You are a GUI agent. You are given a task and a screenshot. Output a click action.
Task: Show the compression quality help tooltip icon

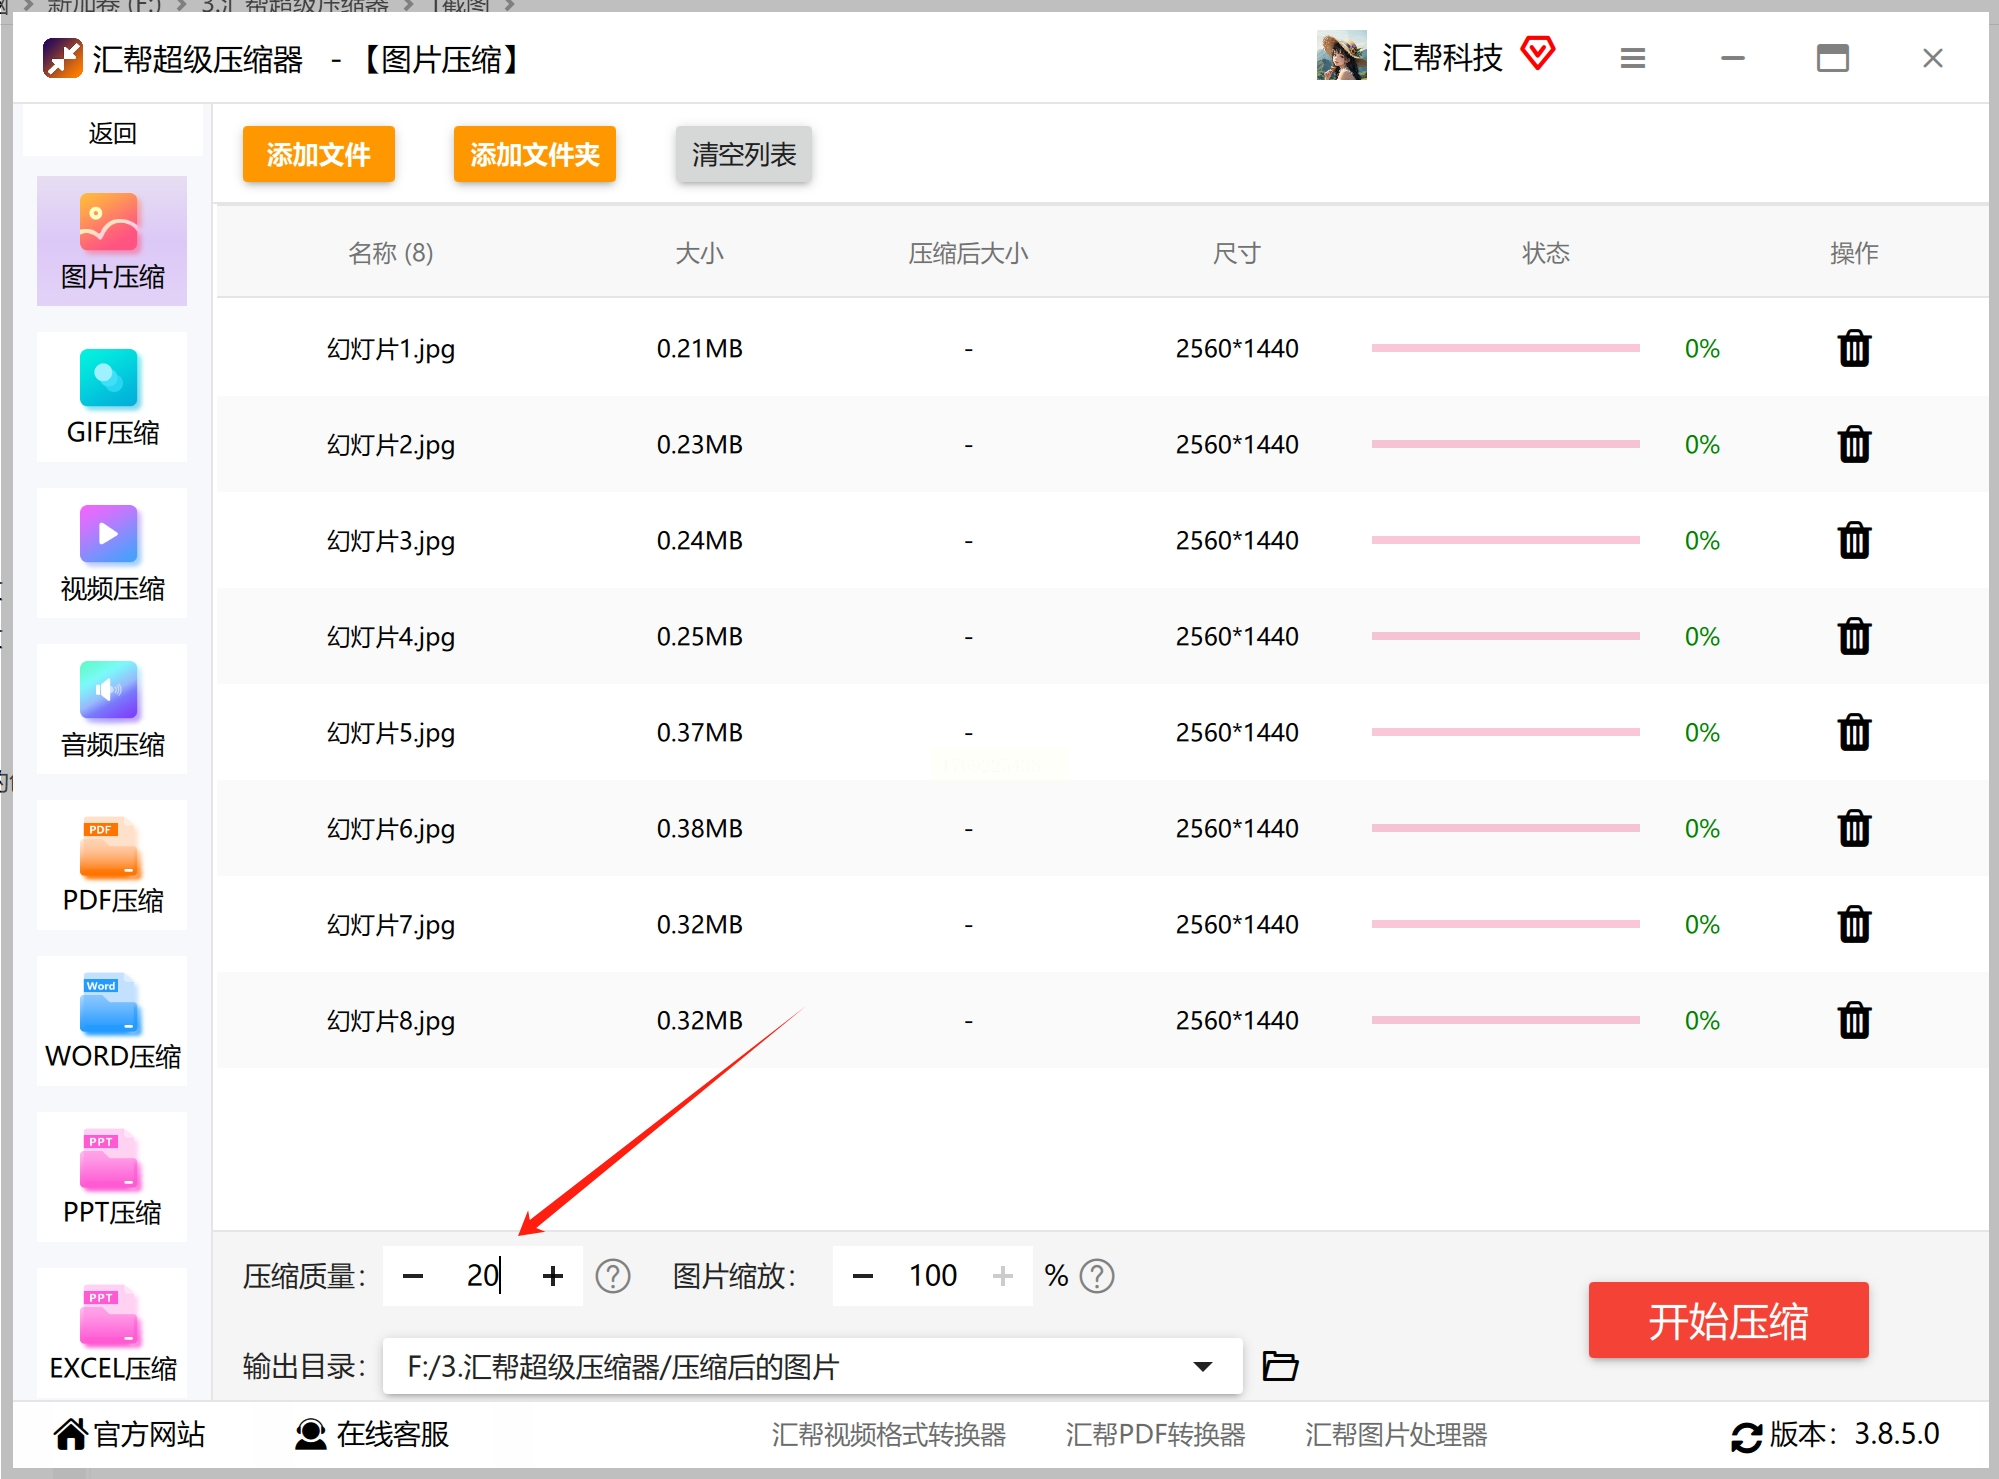[x=612, y=1276]
